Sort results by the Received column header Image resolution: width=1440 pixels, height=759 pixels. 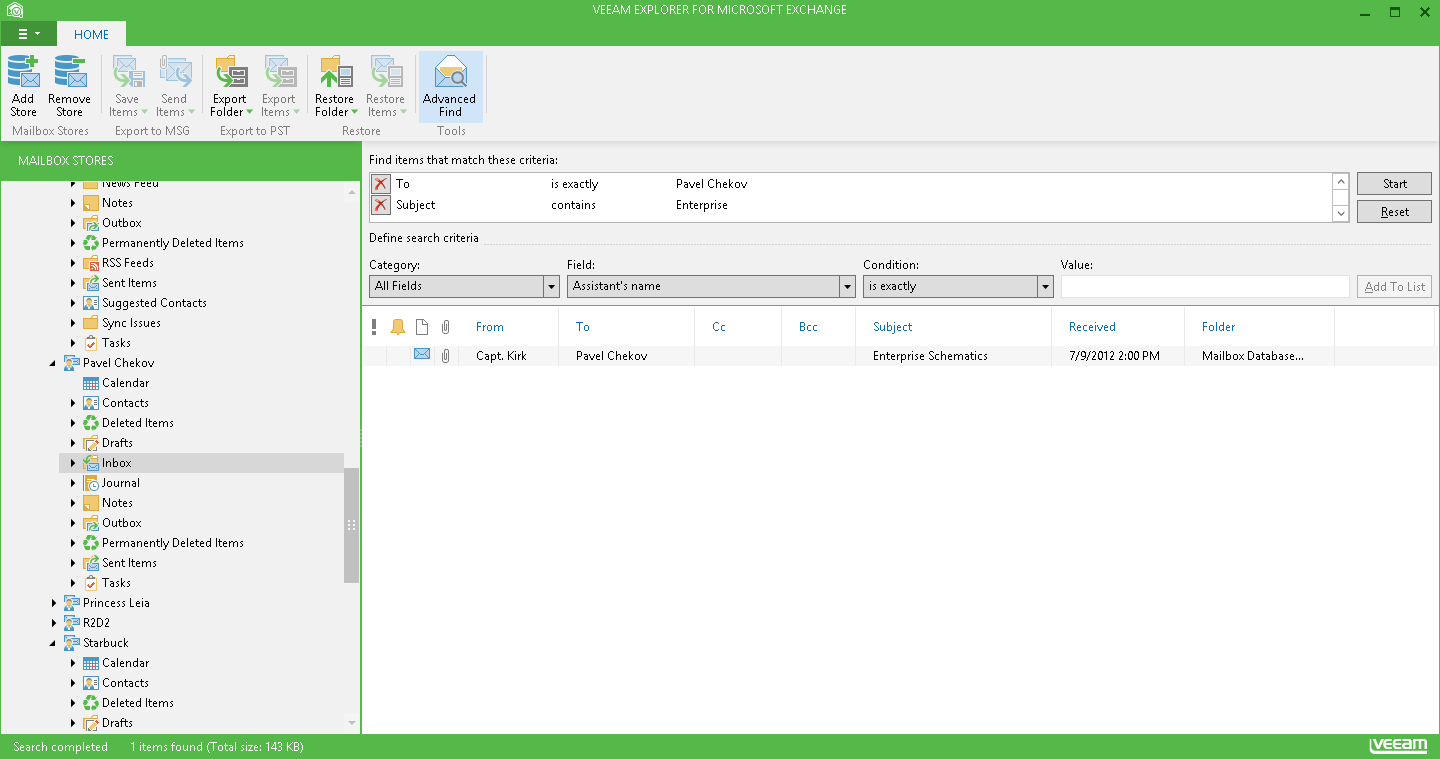[x=1092, y=327]
